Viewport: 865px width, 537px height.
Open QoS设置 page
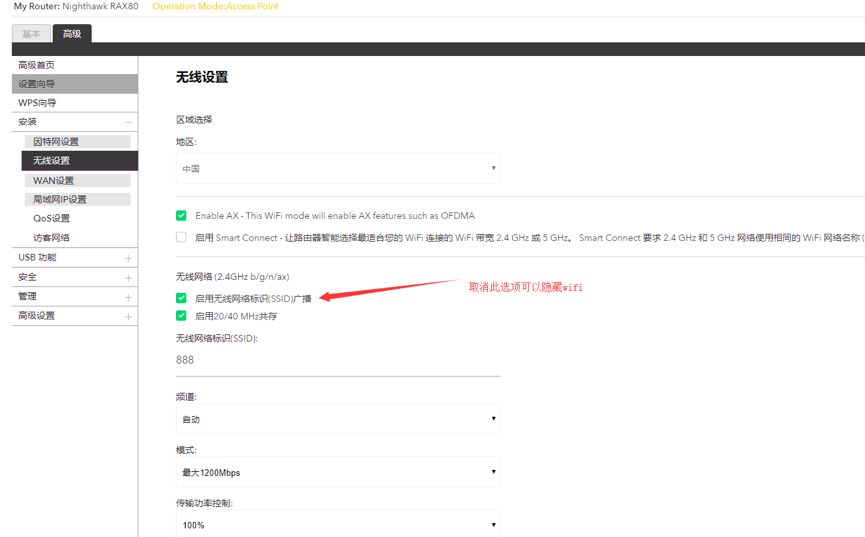[x=51, y=218]
